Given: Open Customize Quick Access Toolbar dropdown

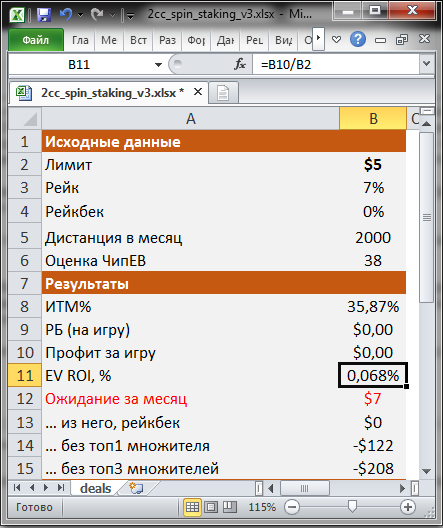Looking at the screenshot, I should coord(130,15).
